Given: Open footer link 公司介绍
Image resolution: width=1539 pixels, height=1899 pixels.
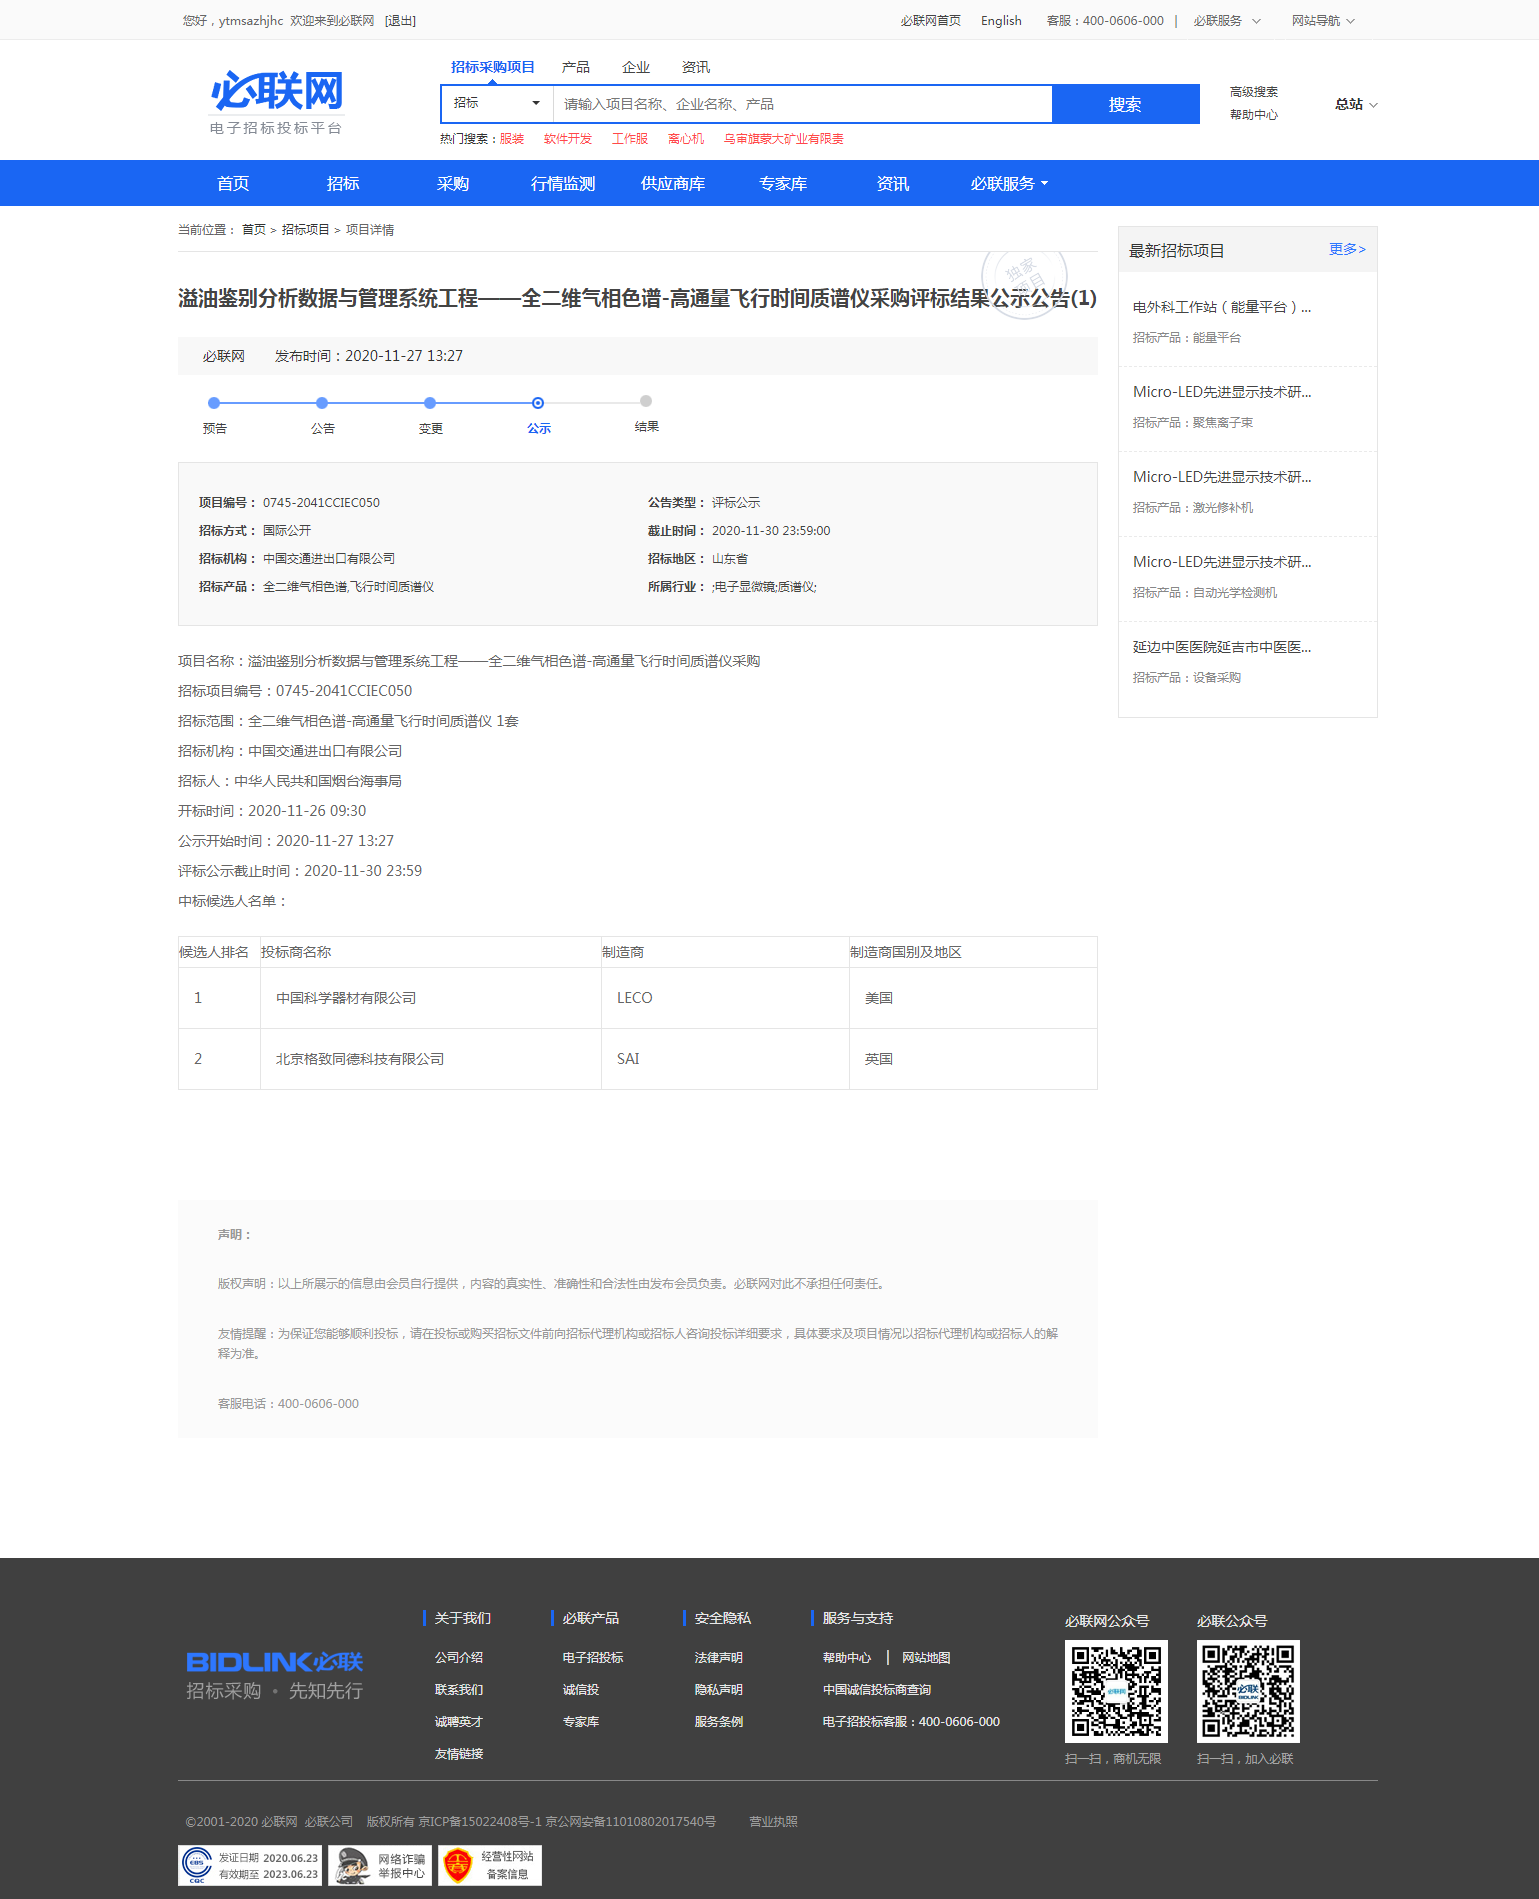Looking at the screenshot, I should coord(459,1657).
